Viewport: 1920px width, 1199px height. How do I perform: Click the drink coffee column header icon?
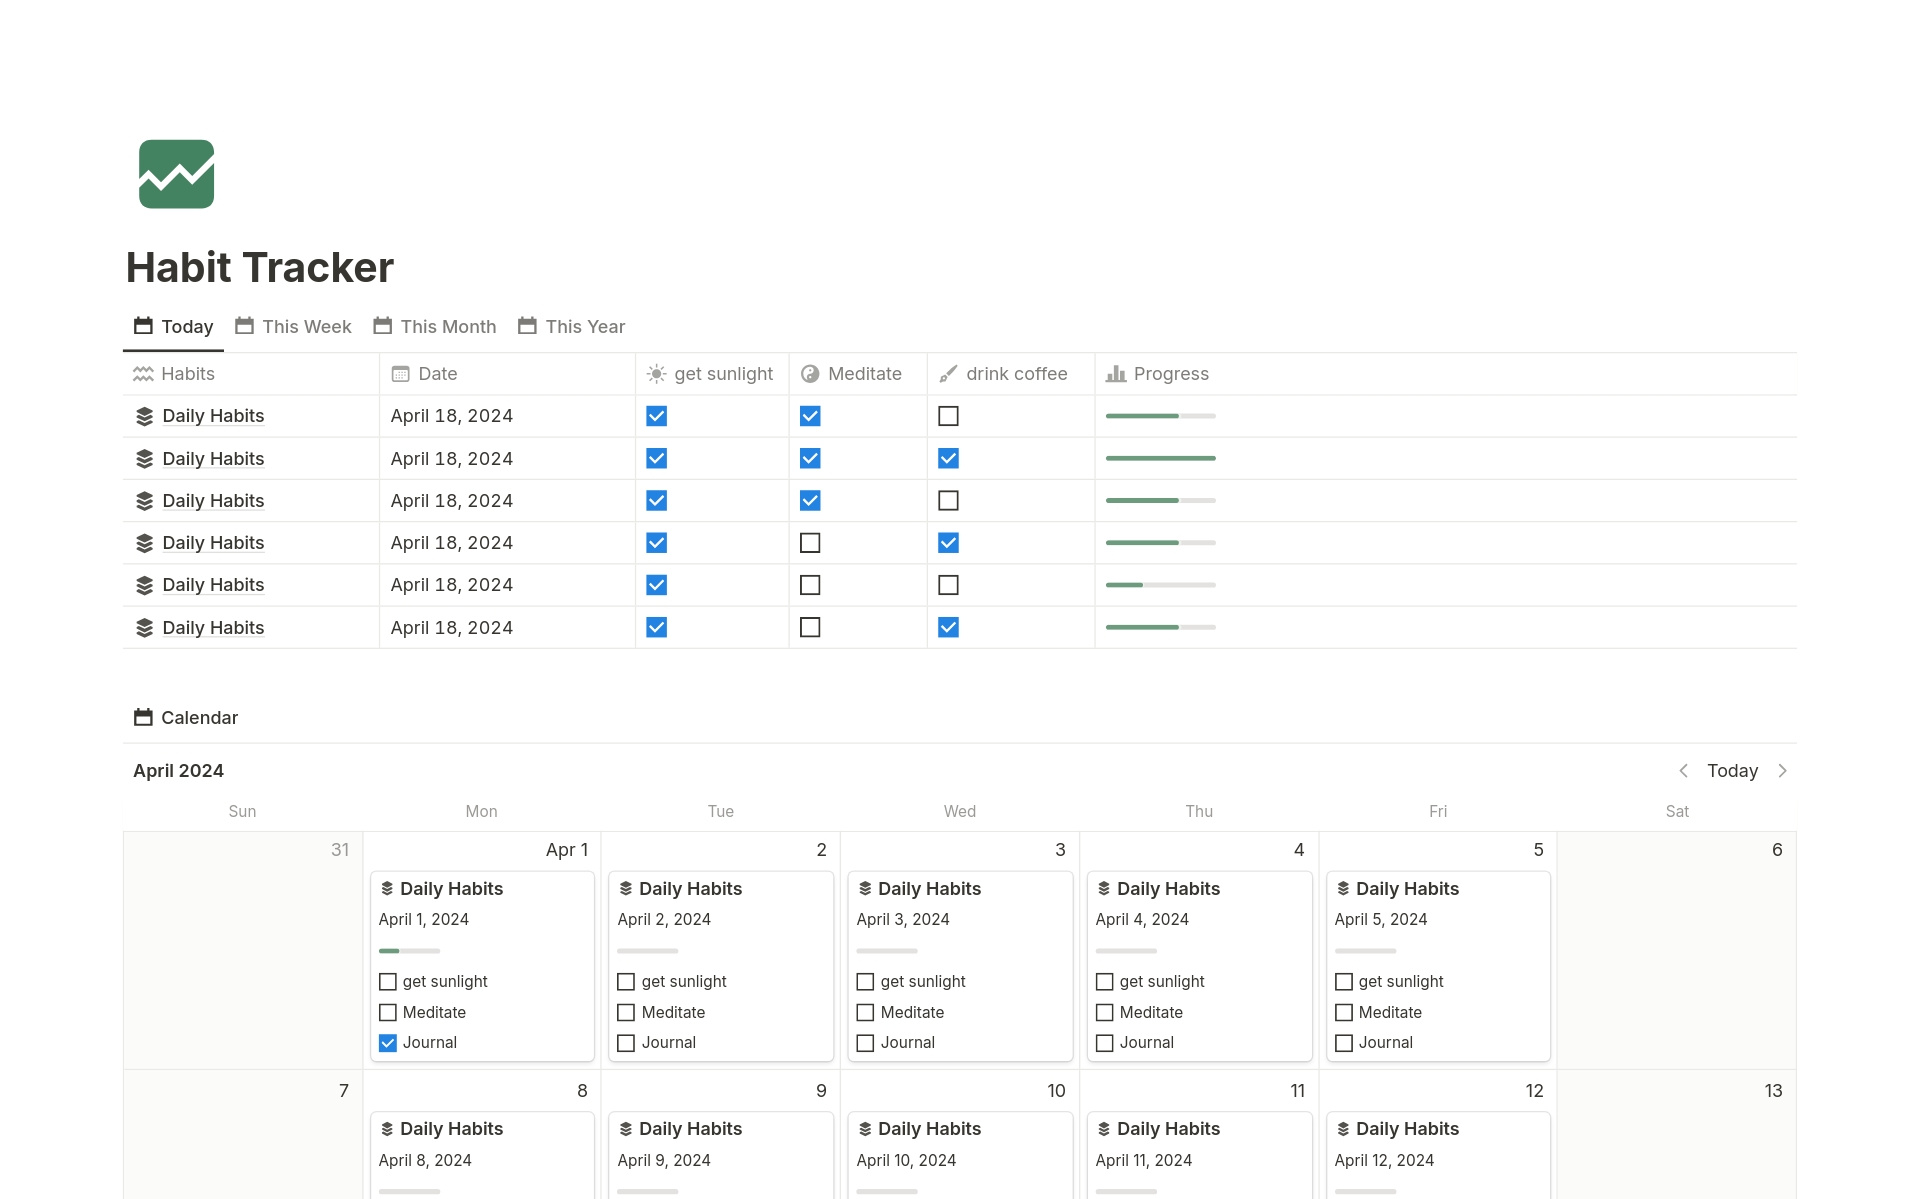pos(948,374)
